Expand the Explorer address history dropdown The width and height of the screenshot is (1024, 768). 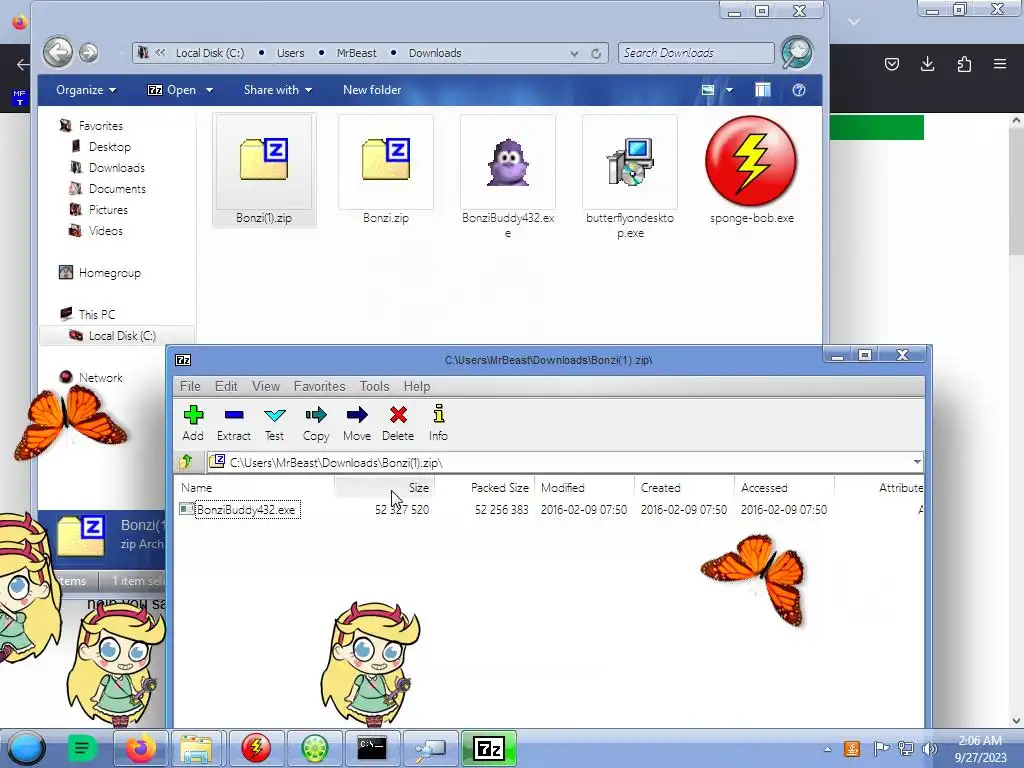(574, 54)
